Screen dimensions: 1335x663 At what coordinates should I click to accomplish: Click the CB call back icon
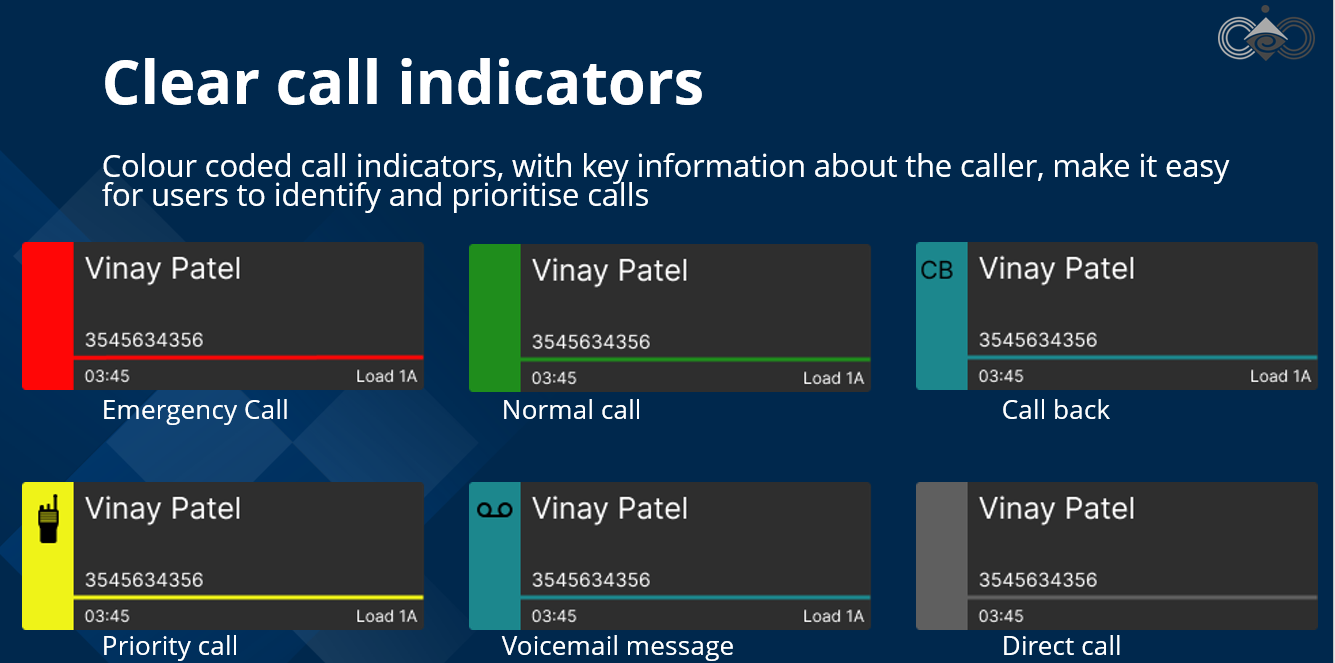(937, 270)
